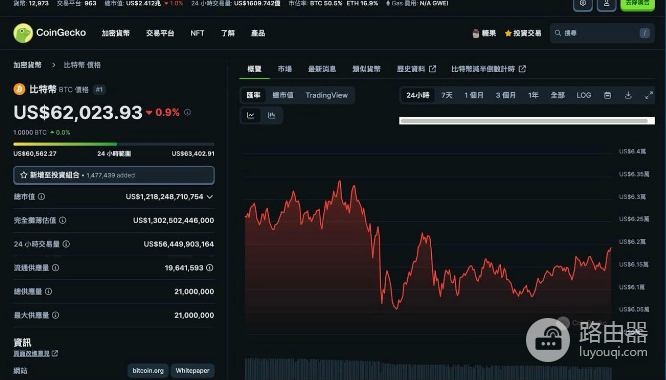The height and width of the screenshot is (380, 666).
Task: Go to 加密貨幣 breadcrumb link
Action: pos(27,65)
